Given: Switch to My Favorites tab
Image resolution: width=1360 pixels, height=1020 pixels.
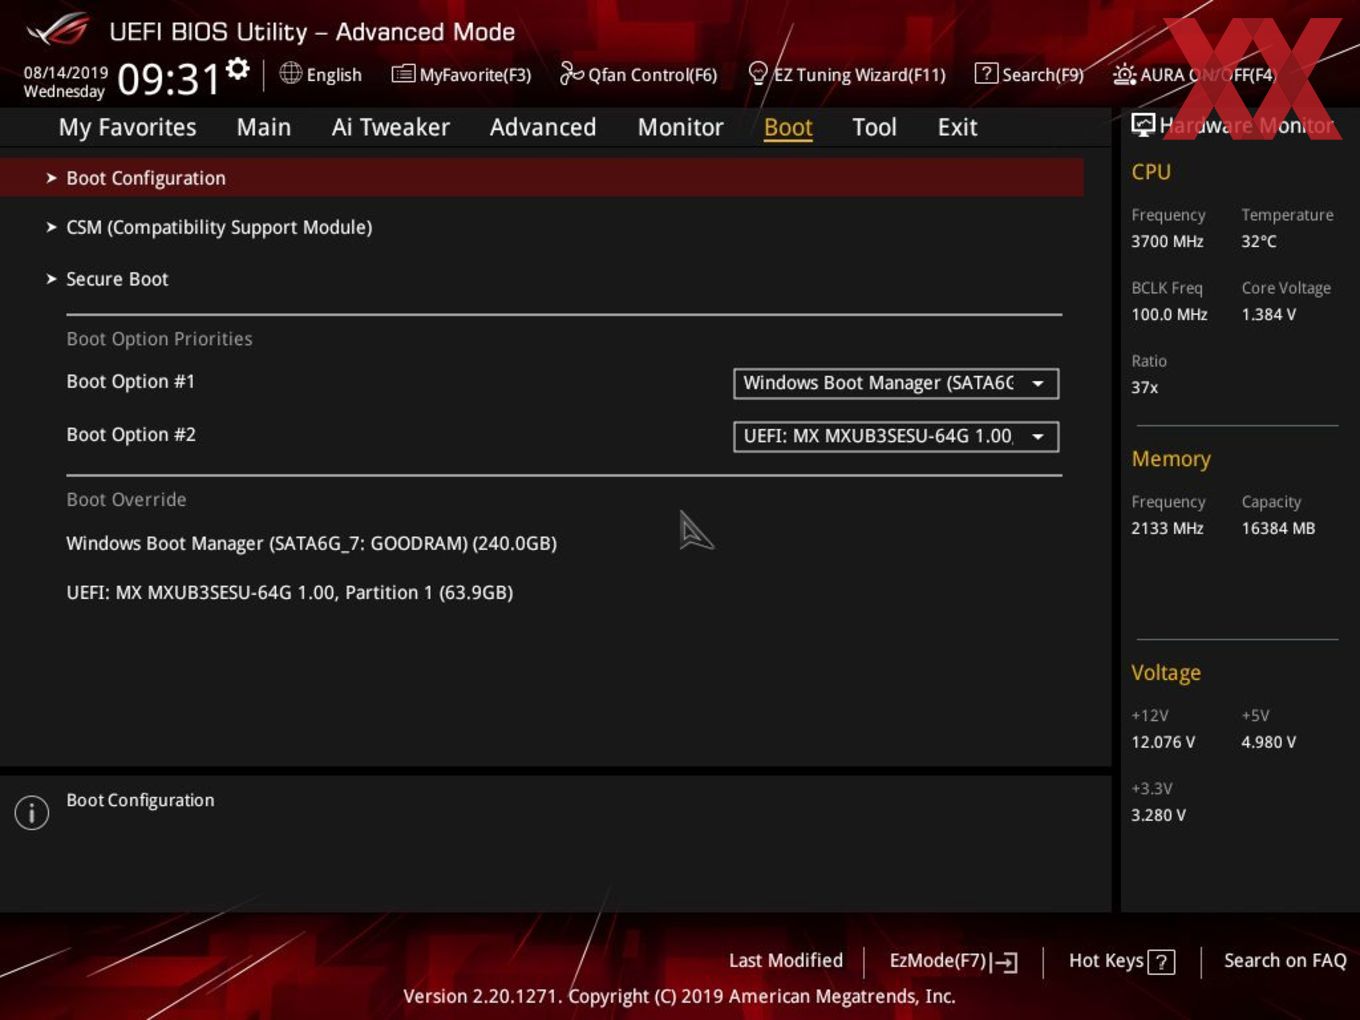Looking at the screenshot, I should [x=127, y=127].
